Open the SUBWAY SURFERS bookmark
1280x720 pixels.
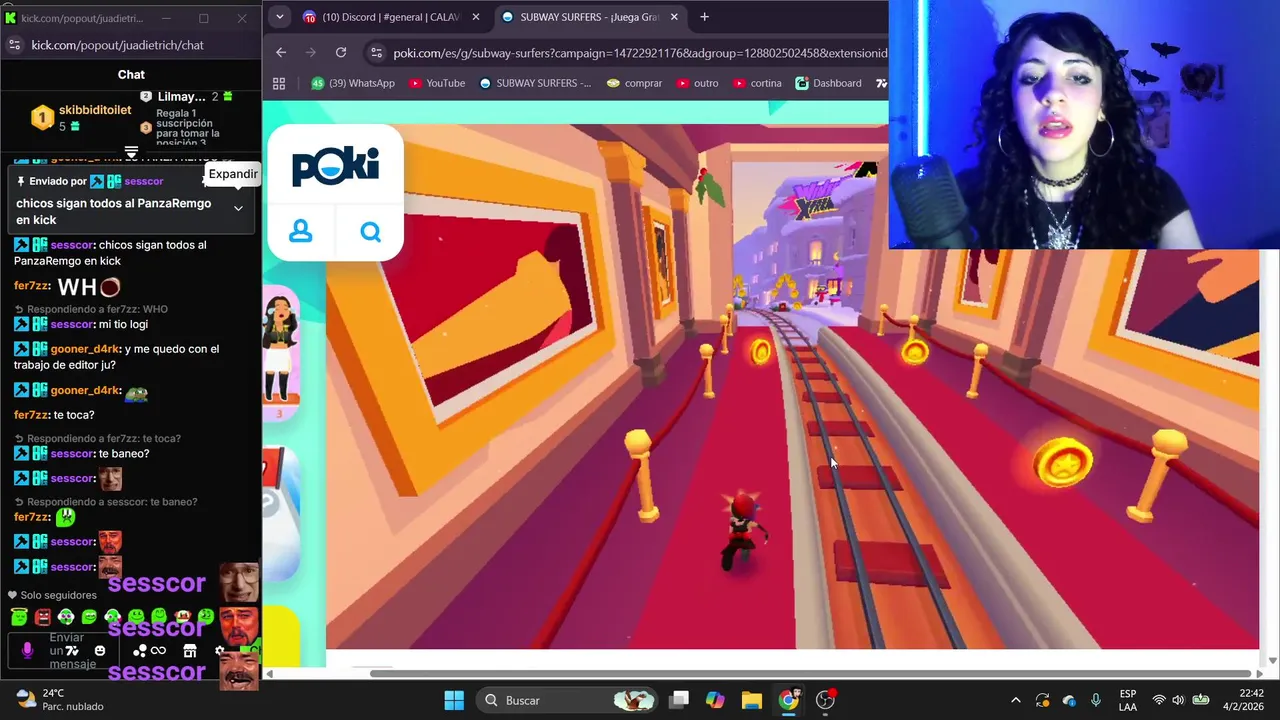(x=535, y=83)
